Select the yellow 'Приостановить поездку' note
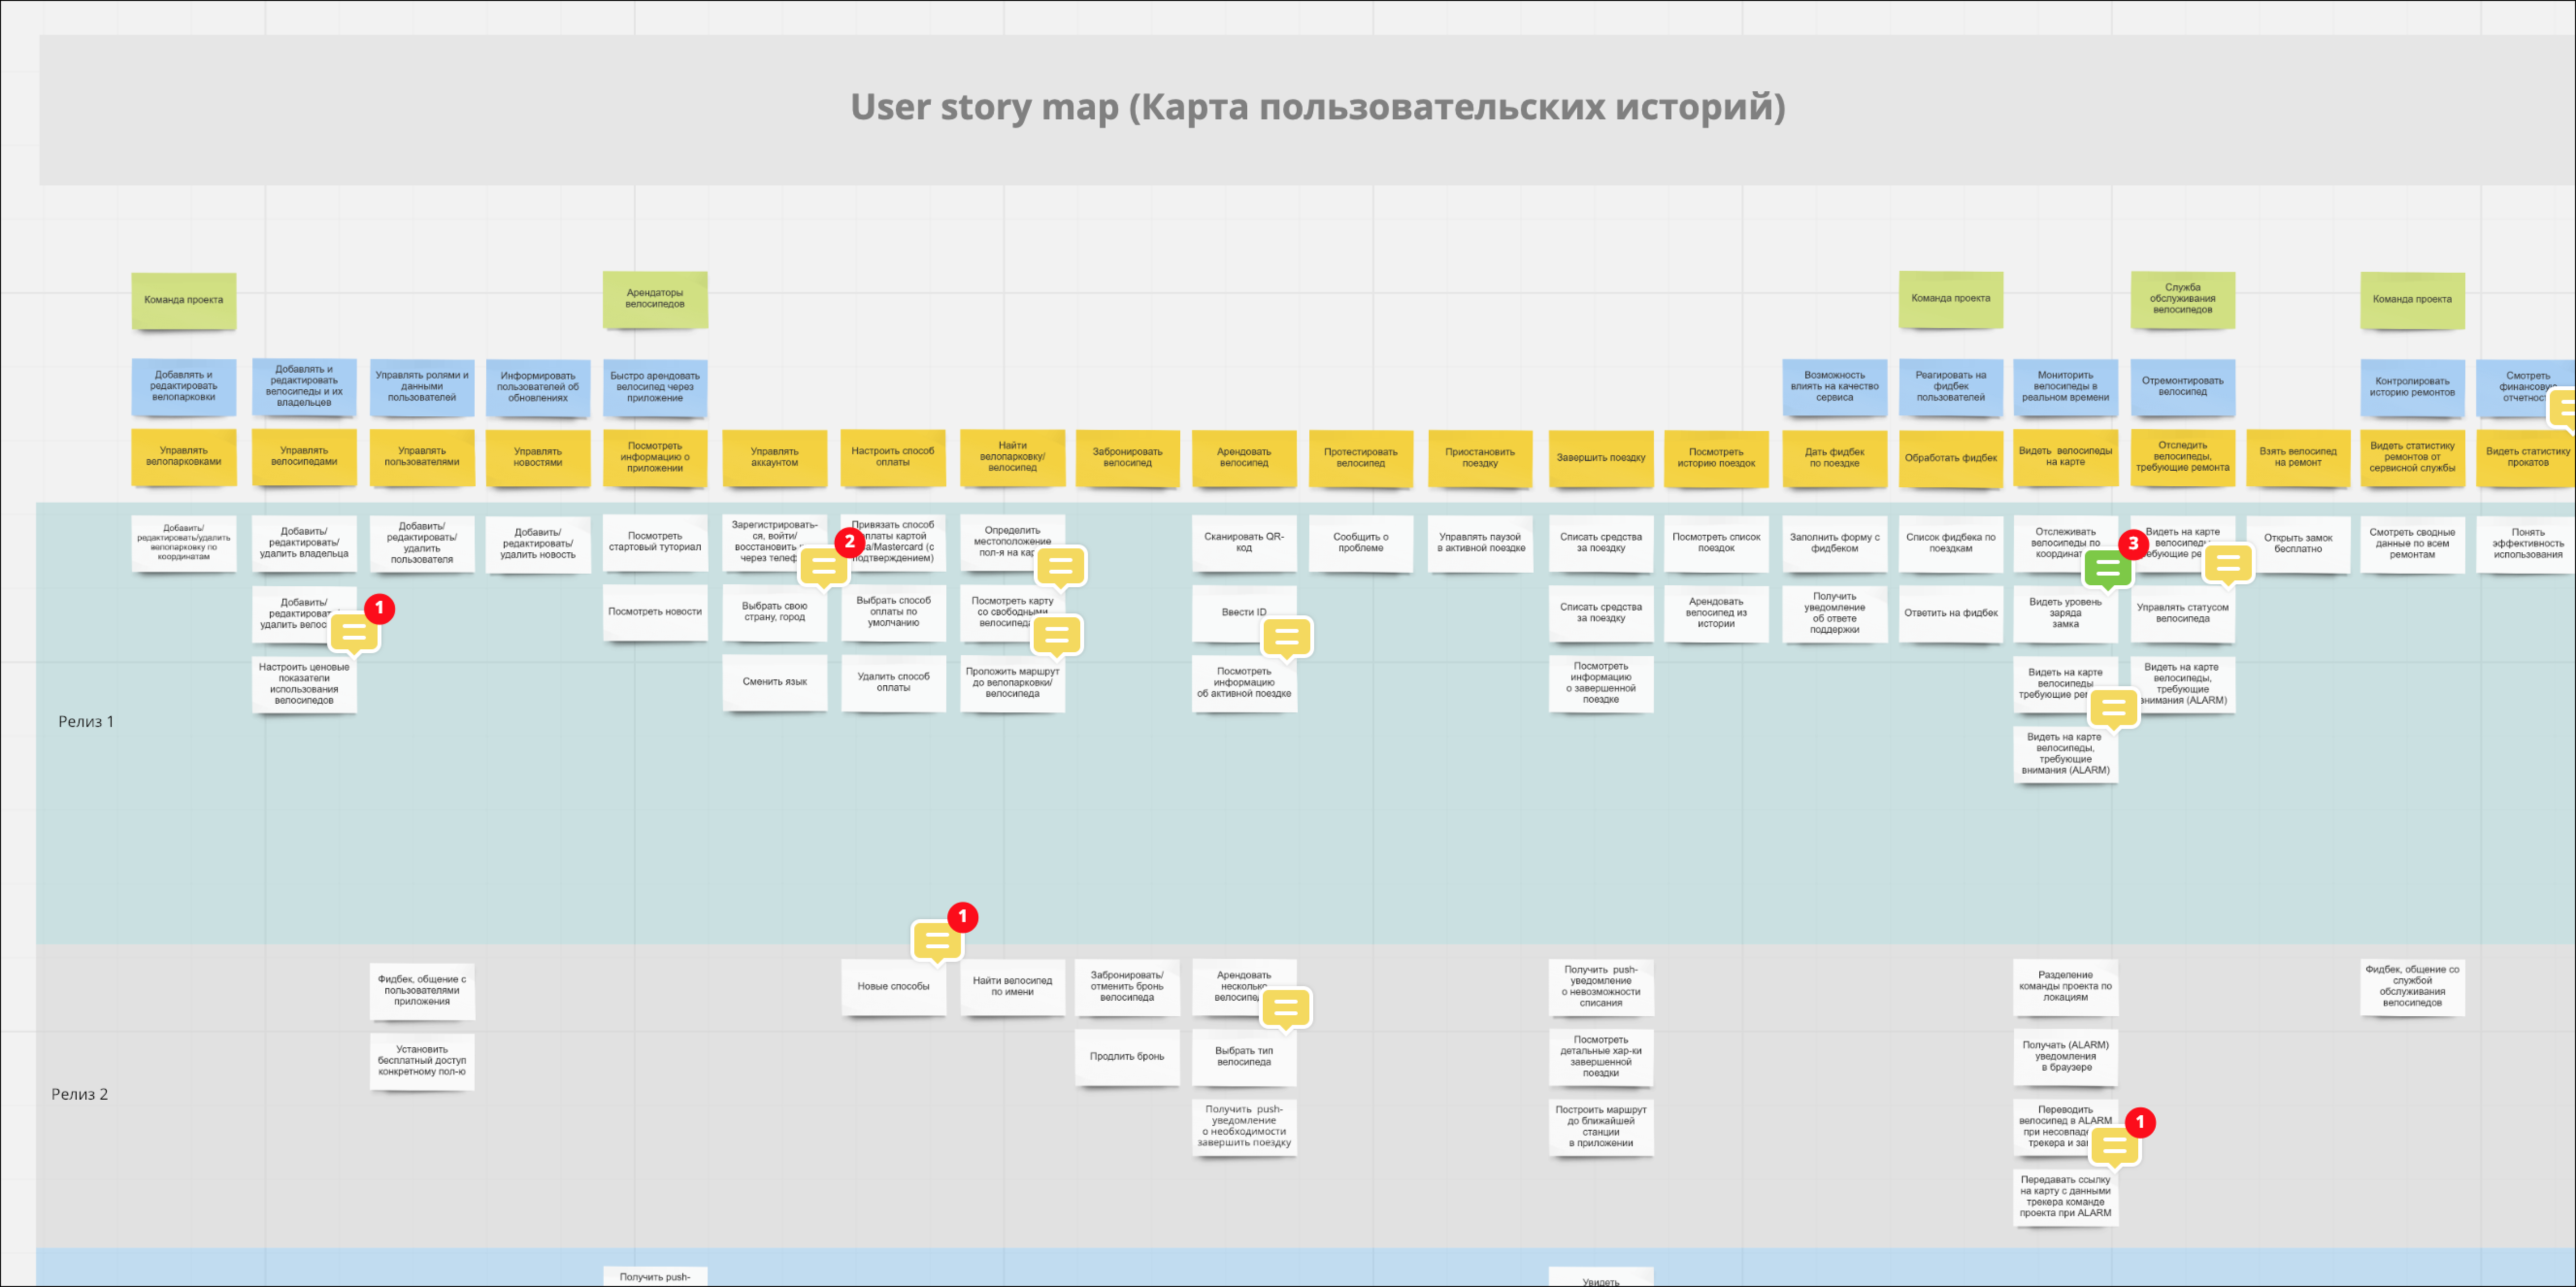This screenshot has height=1287, width=2576. 1480,458
